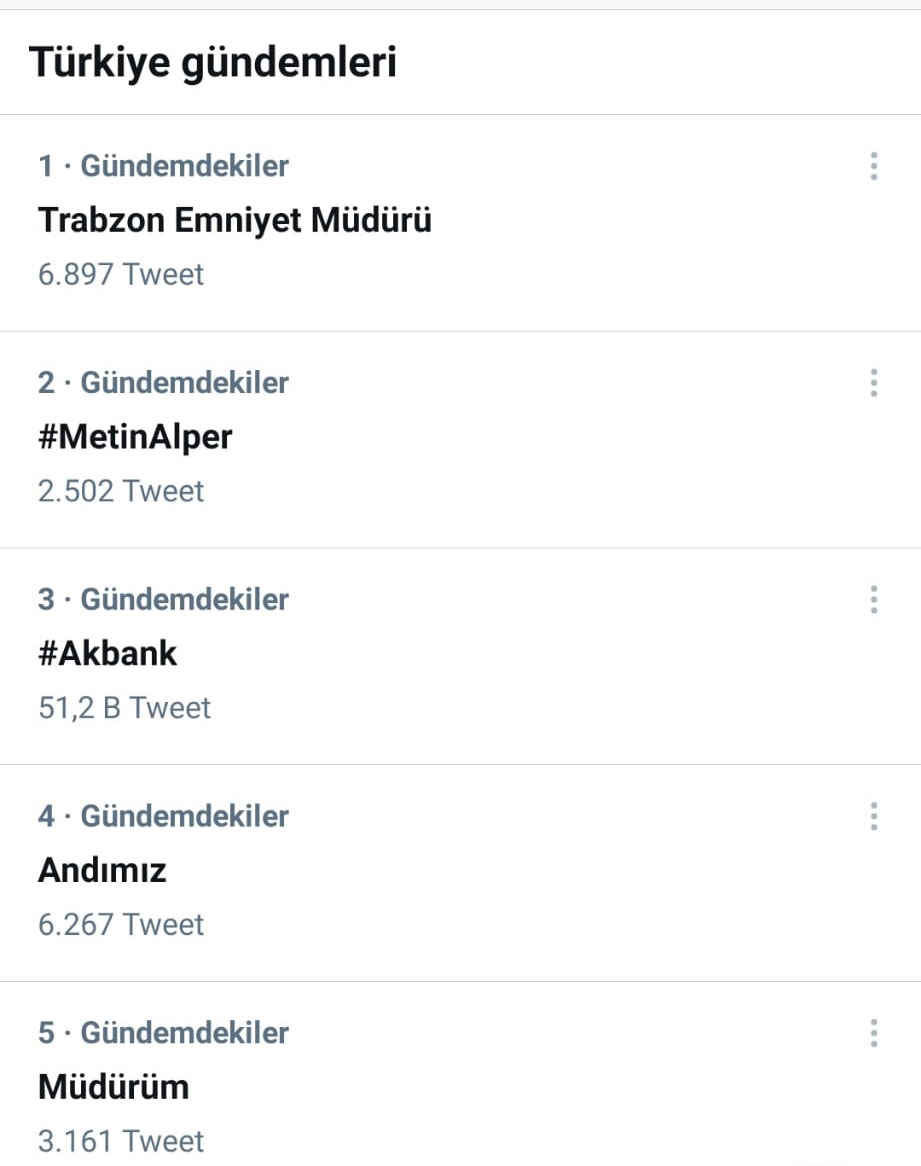Image resolution: width=921 pixels, height=1166 pixels.
Task: Open the #MetinAlper hashtag trend
Action: click(x=135, y=437)
